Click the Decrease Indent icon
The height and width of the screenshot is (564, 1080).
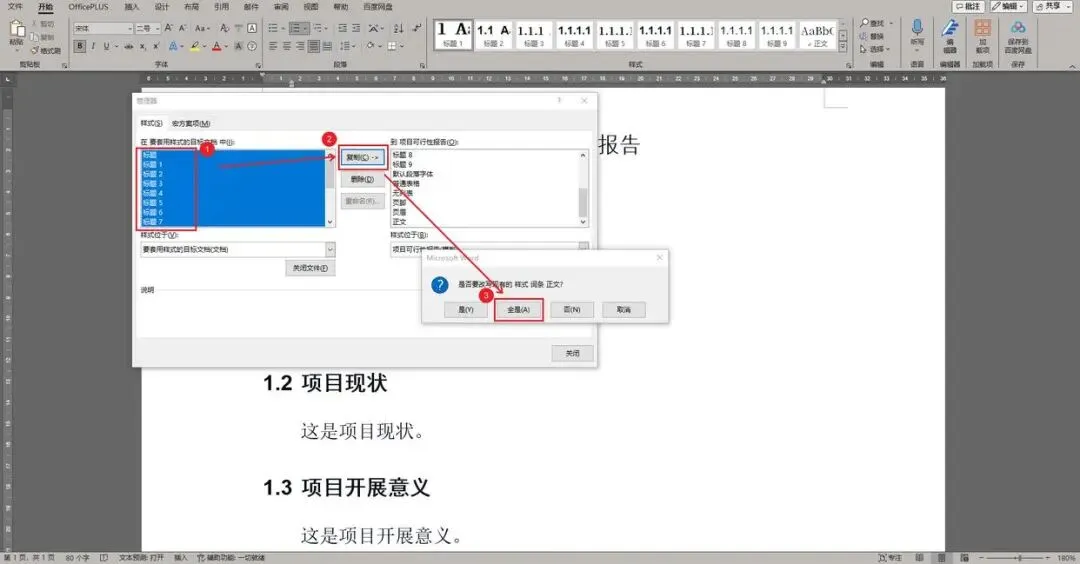[342, 28]
